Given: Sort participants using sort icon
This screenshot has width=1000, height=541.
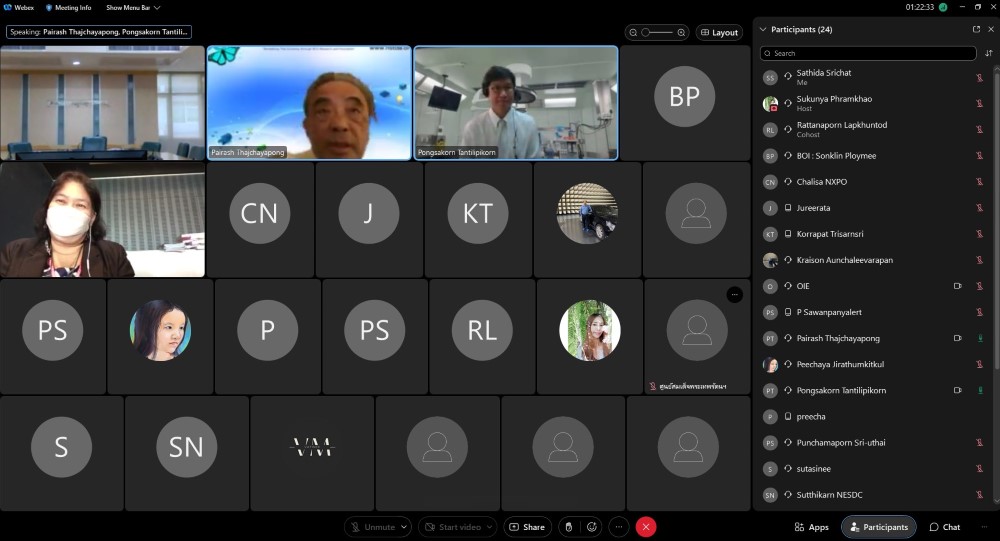Looking at the screenshot, I should [x=989, y=53].
